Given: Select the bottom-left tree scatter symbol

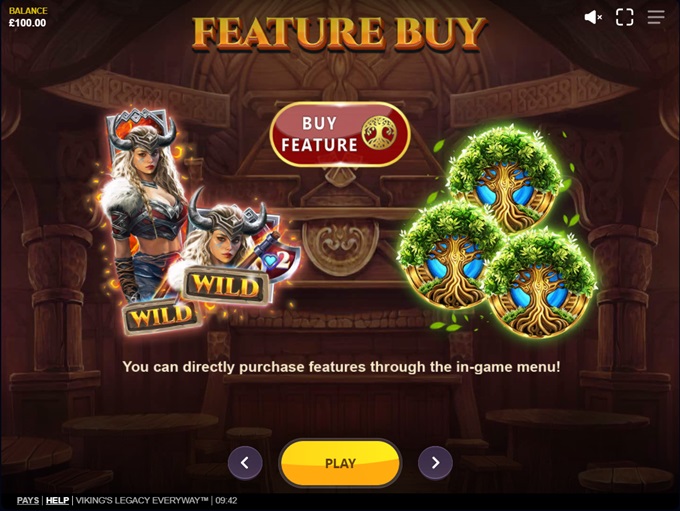Looking at the screenshot, I should [449, 256].
